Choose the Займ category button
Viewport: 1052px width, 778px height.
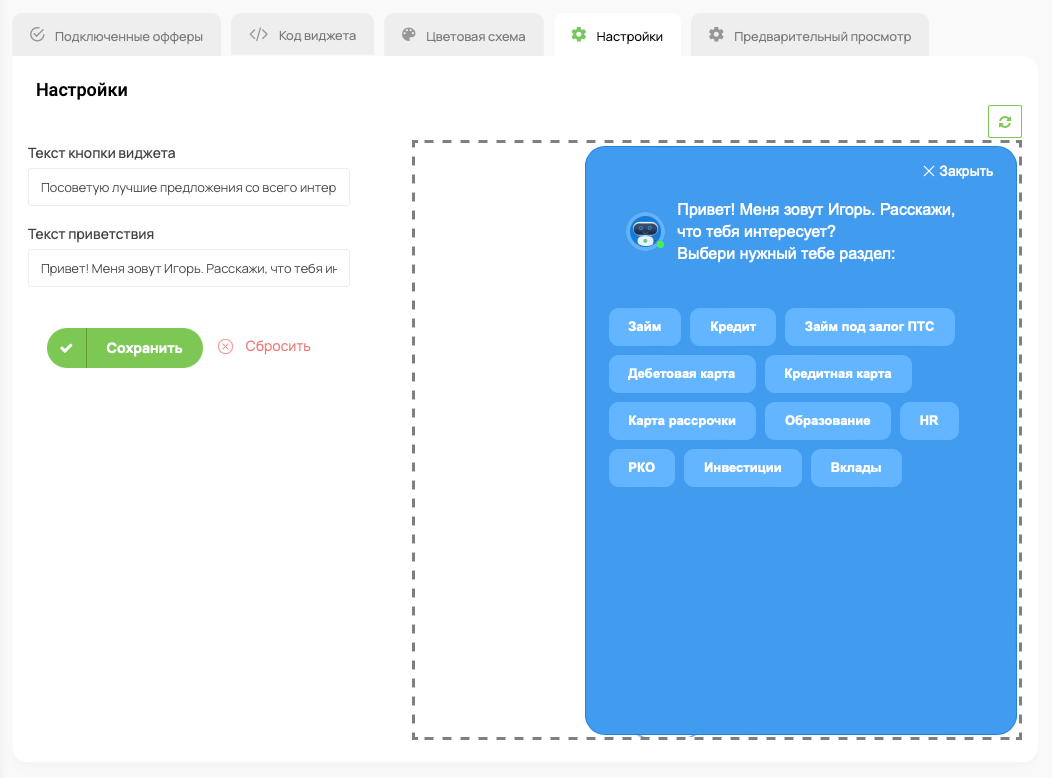pyautogui.click(x=644, y=327)
